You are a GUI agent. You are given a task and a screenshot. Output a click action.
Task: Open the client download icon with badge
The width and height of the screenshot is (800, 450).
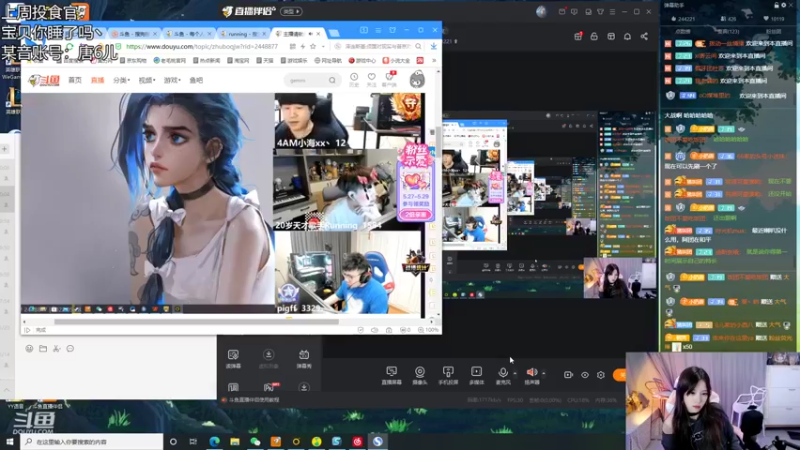[x=389, y=79]
